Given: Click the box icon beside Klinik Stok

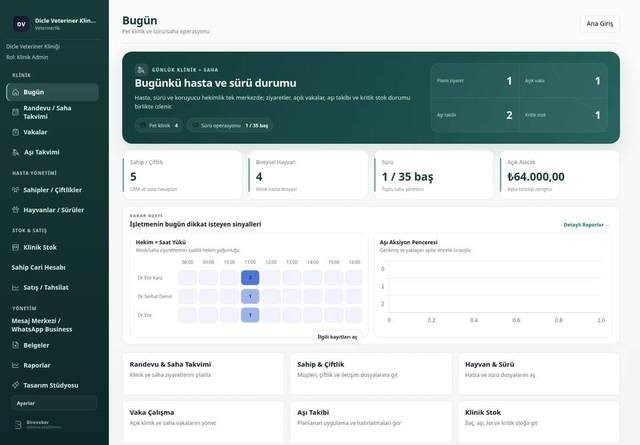Looking at the screenshot, I should pyautogui.click(x=16, y=247).
